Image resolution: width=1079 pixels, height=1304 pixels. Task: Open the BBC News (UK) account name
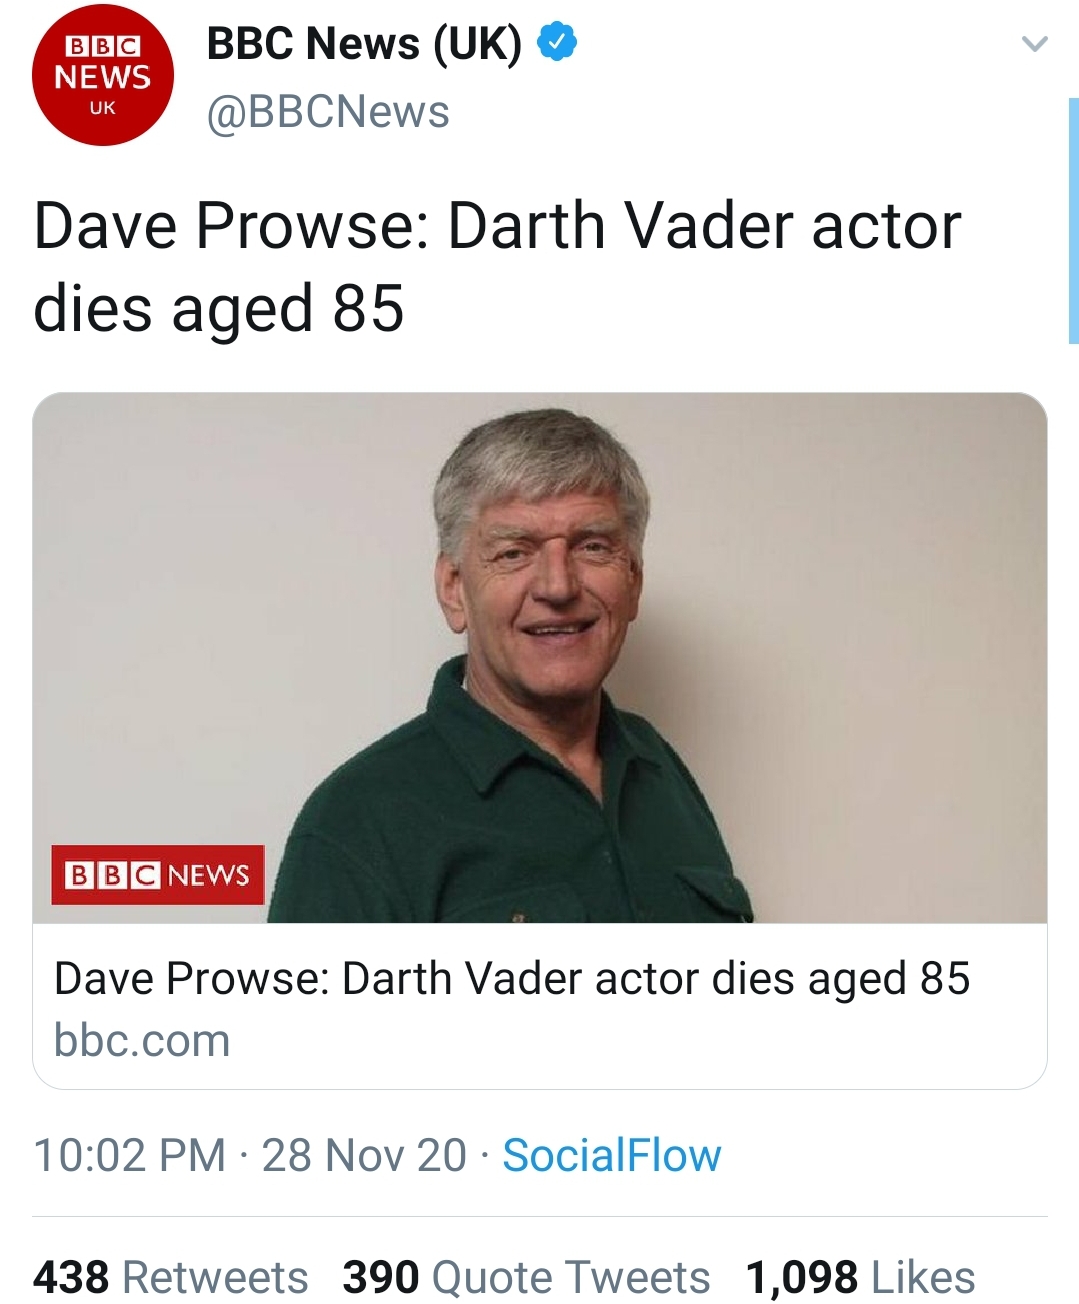click(x=364, y=43)
